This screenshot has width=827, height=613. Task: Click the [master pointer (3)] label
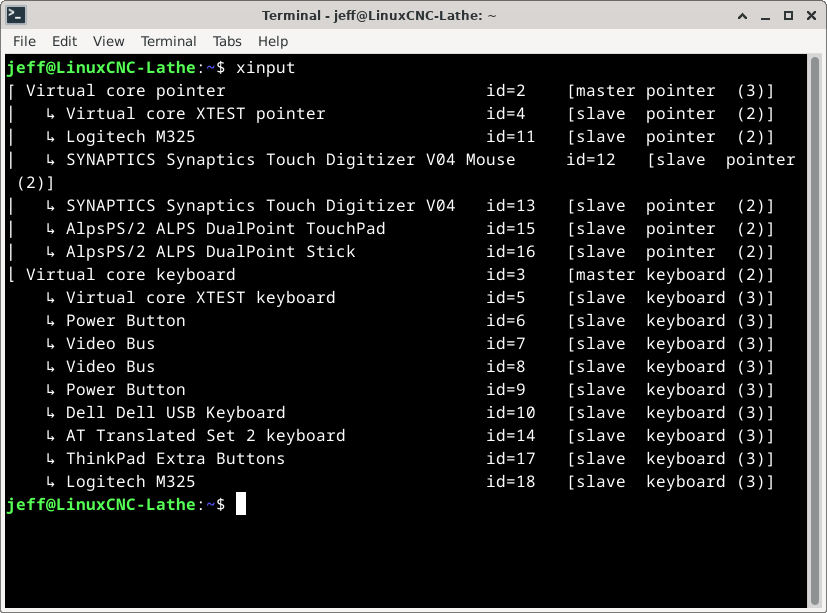670,91
